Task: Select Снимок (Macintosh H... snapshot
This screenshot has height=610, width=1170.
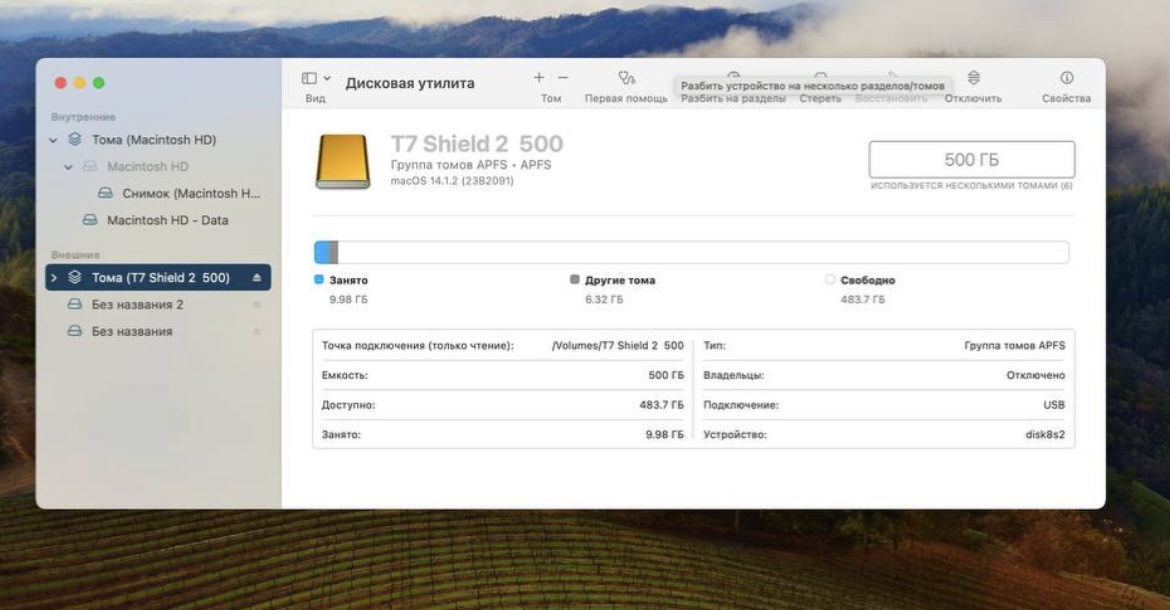Action: [x=191, y=193]
